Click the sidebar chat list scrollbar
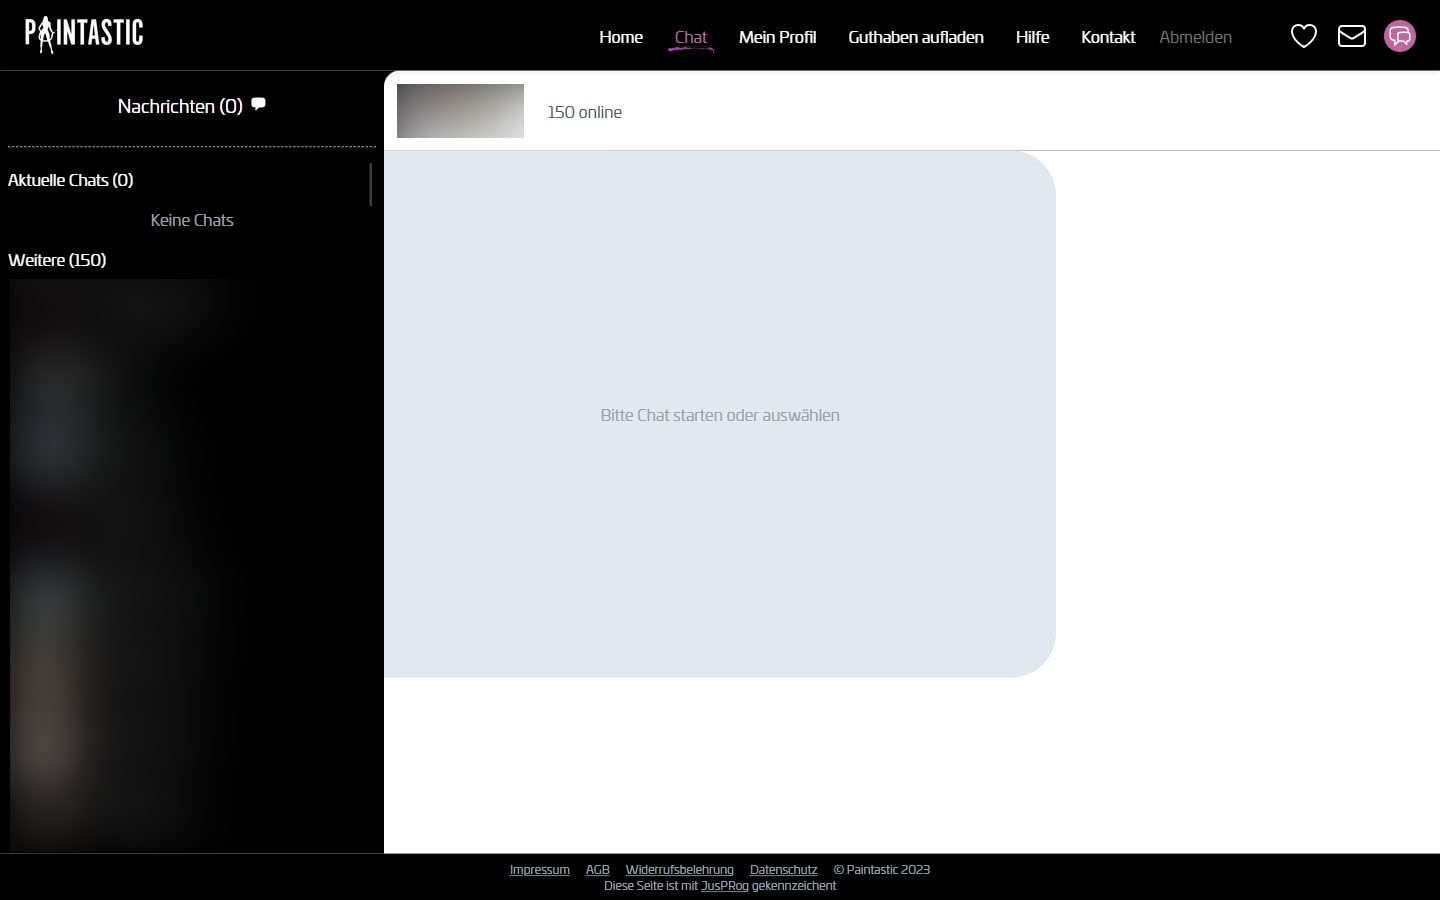1440x900 pixels. tap(371, 185)
